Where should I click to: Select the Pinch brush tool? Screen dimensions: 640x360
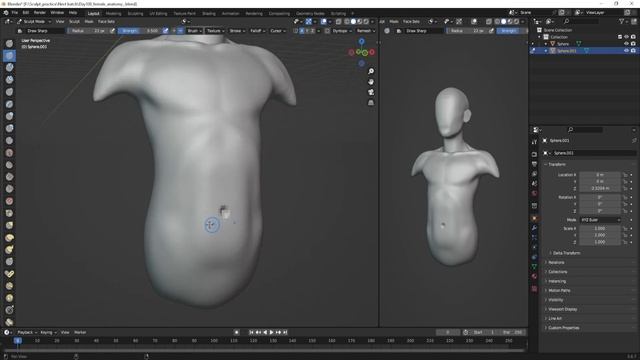coord(9,213)
